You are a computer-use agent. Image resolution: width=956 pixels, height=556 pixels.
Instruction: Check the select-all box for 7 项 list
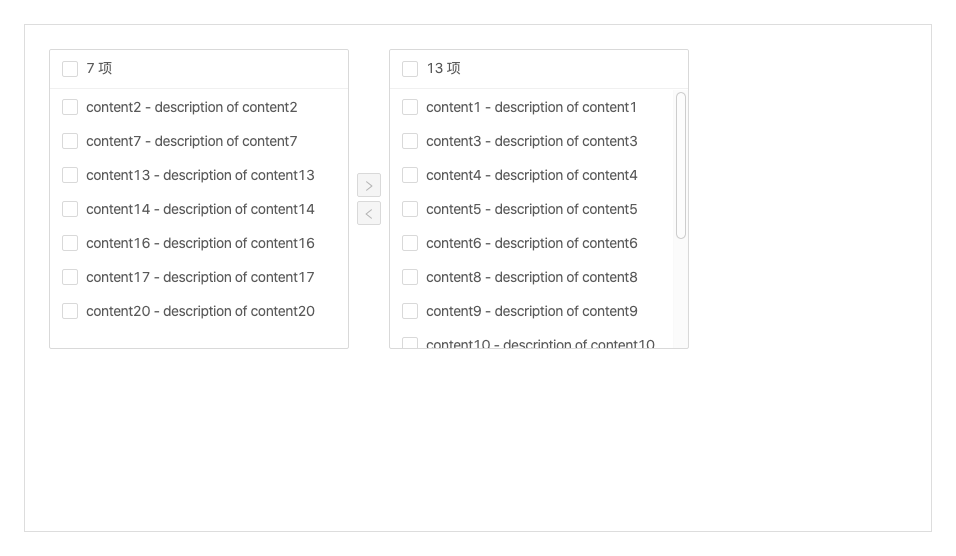point(70,69)
